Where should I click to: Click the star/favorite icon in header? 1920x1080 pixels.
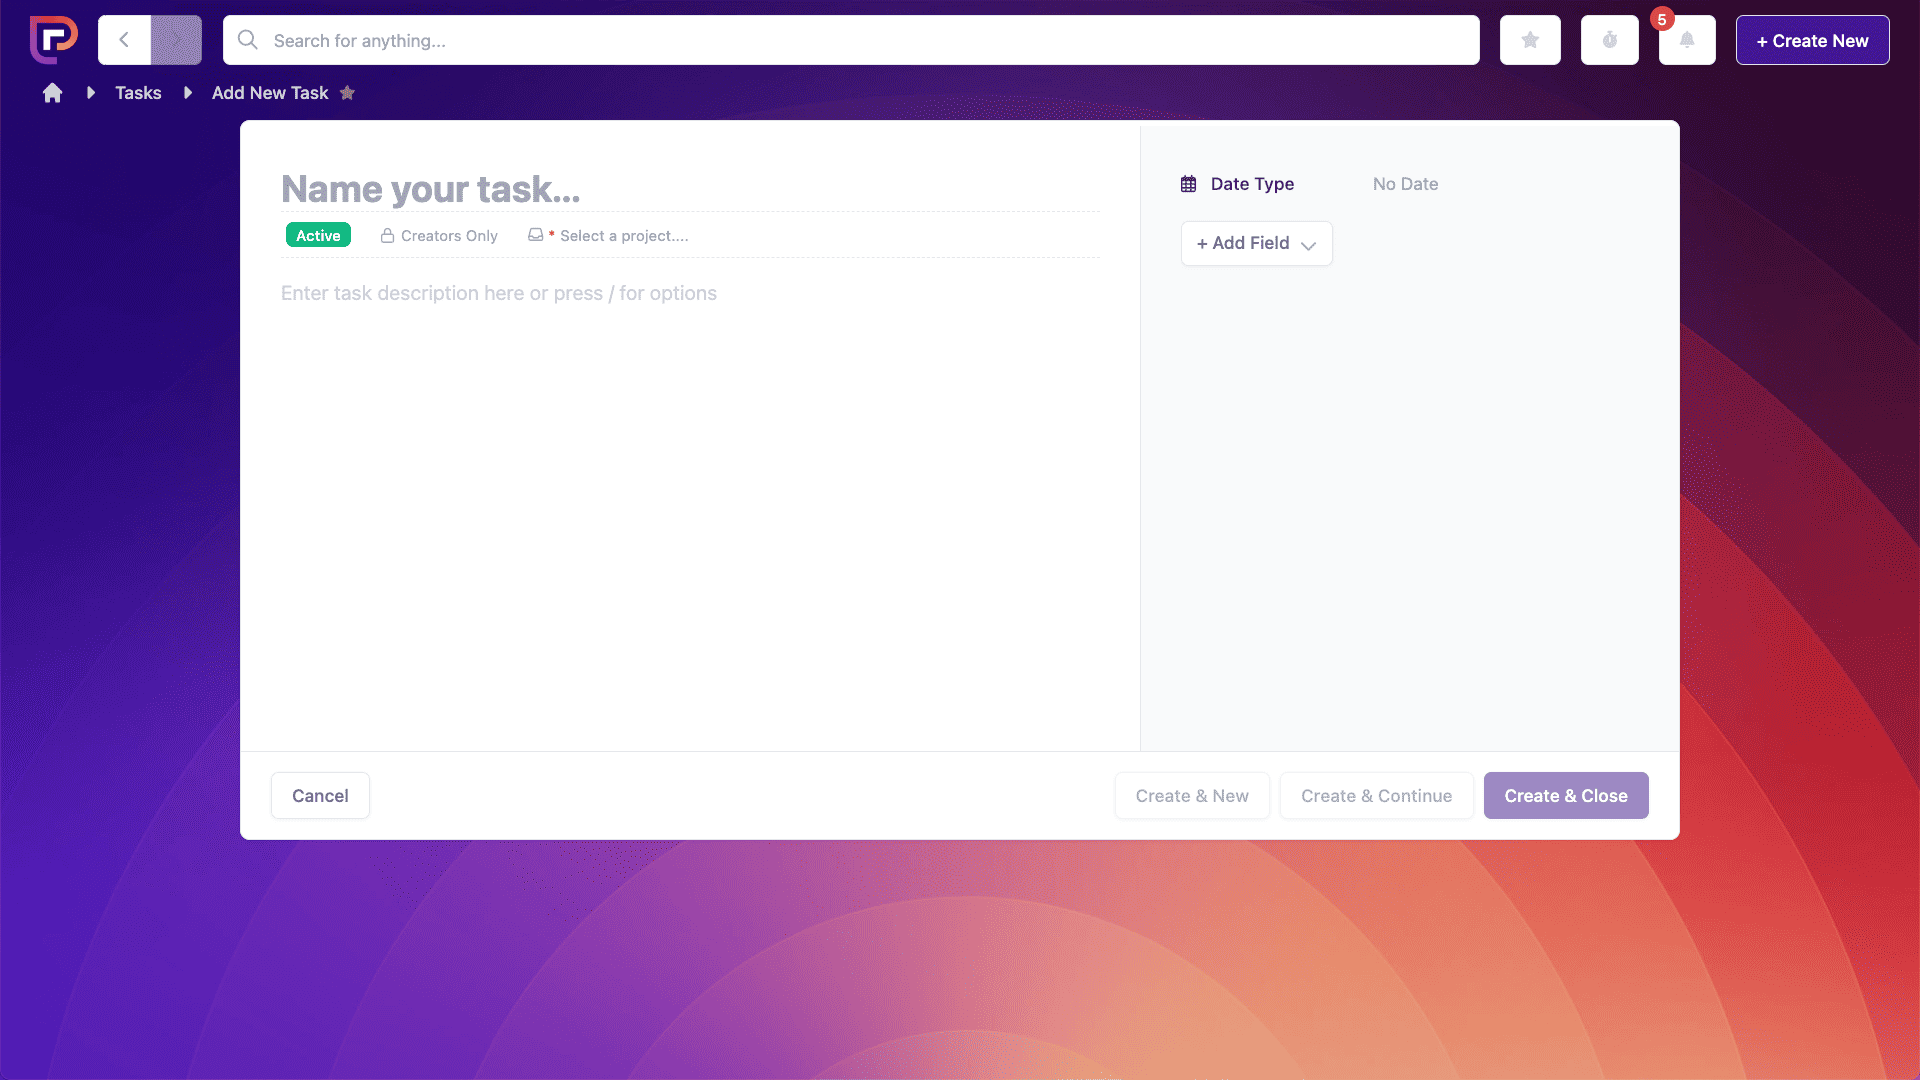tap(1530, 40)
